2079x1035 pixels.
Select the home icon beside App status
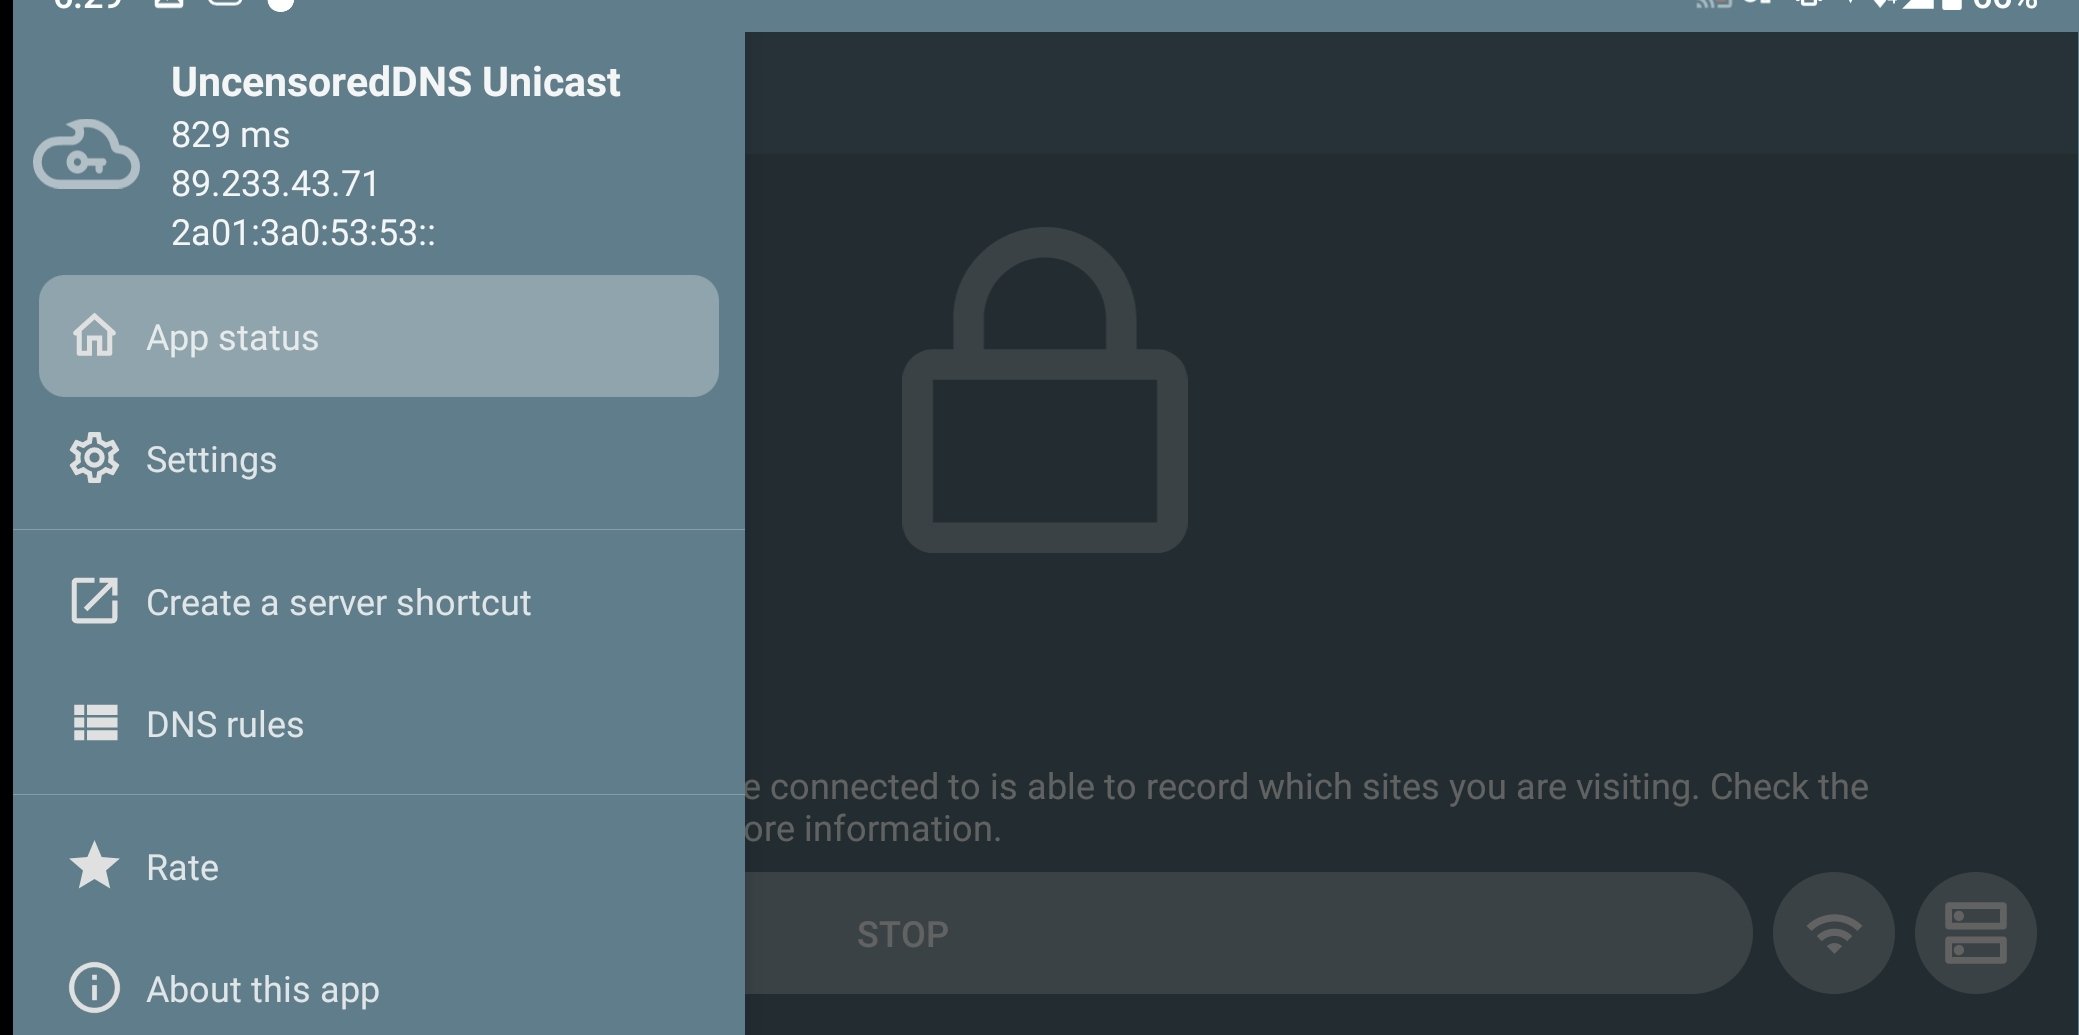pyautogui.click(x=94, y=336)
